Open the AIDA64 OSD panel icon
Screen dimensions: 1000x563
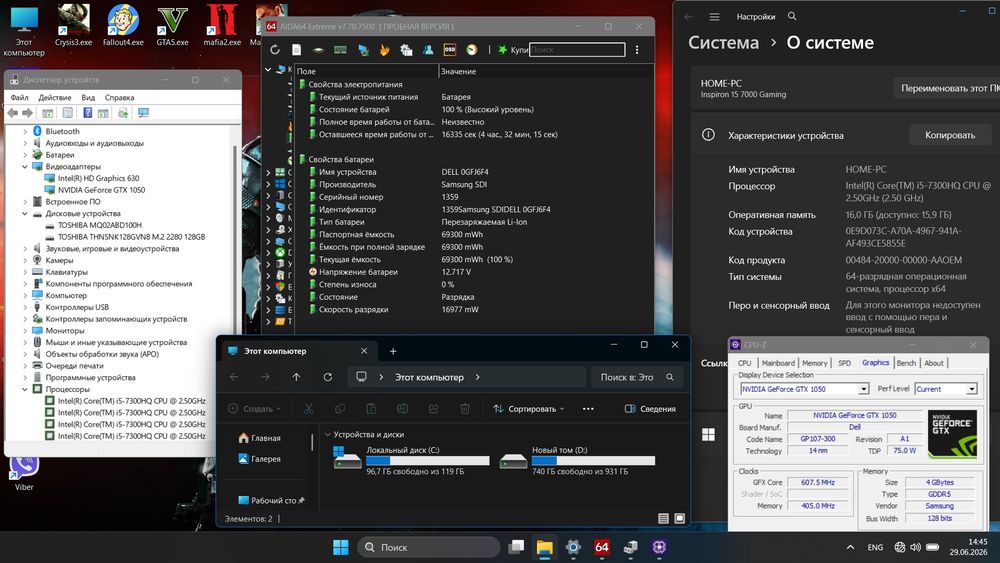point(450,50)
